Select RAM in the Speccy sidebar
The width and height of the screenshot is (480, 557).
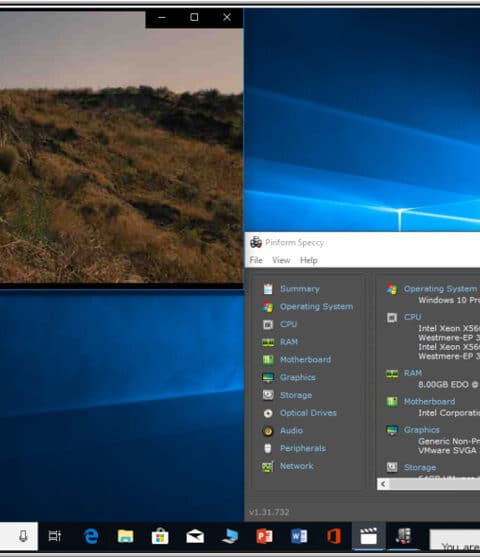click(x=288, y=342)
